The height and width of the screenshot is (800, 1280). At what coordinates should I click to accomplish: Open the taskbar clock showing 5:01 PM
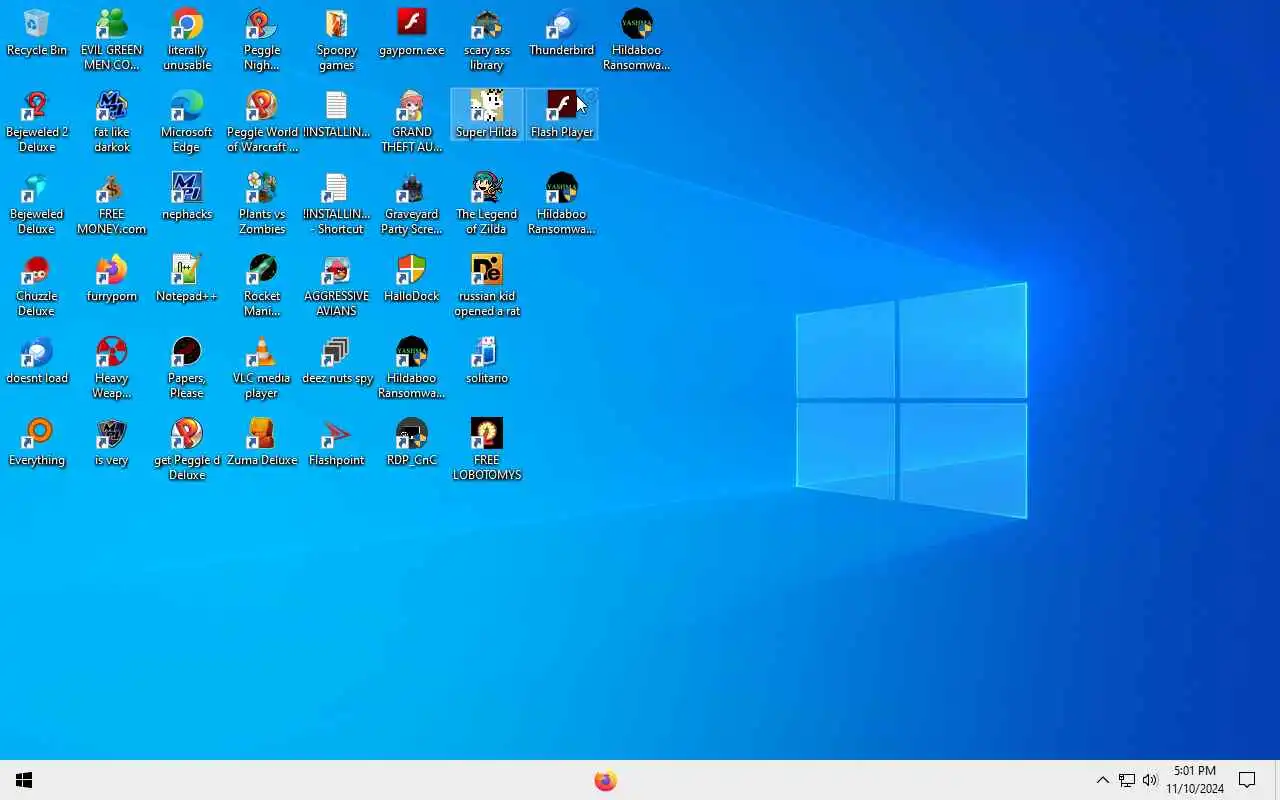[x=1195, y=780]
